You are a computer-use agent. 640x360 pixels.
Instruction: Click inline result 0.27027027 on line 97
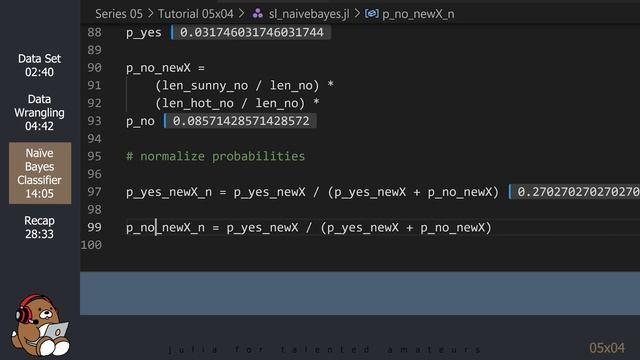click(x=574, y=191)
